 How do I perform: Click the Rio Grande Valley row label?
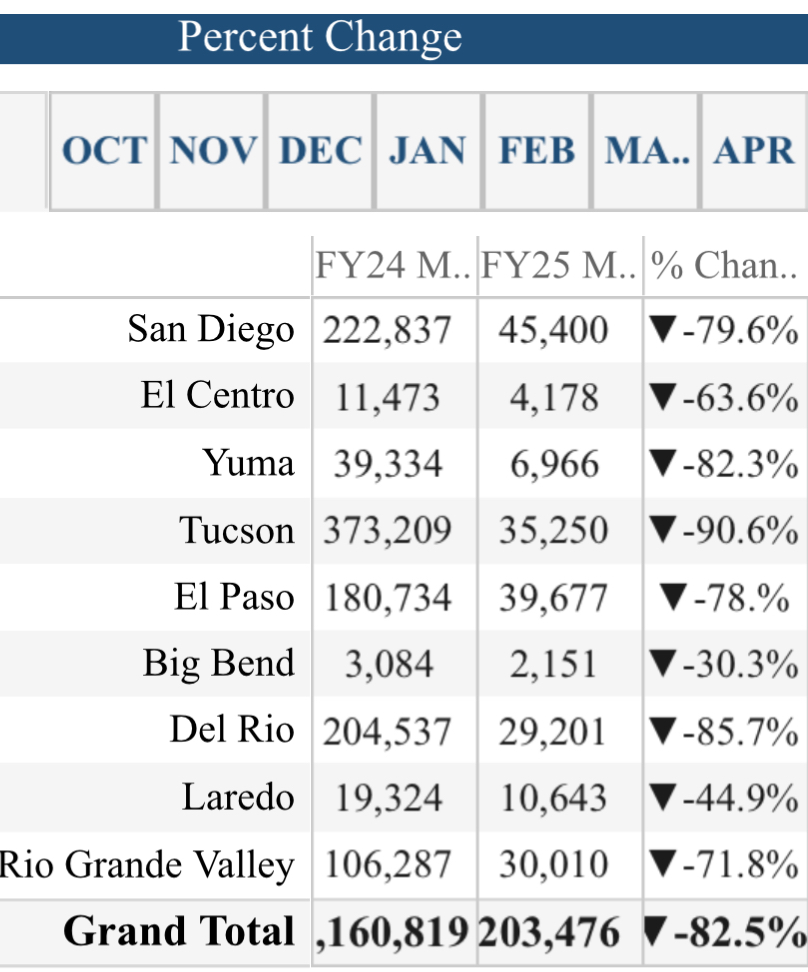pyautogui.click(x=147, y=865)
